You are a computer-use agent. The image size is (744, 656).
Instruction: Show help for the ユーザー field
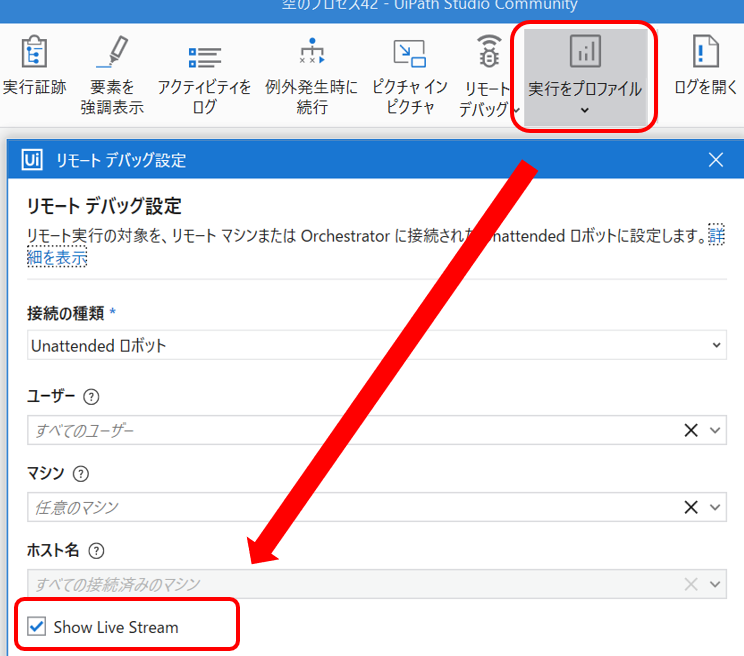(x=91, y=397)
